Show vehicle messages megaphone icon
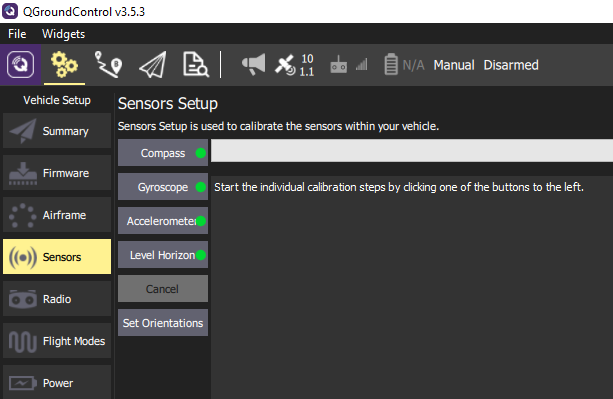This screenshot has width=613, height=399. (x=253, y=64)
